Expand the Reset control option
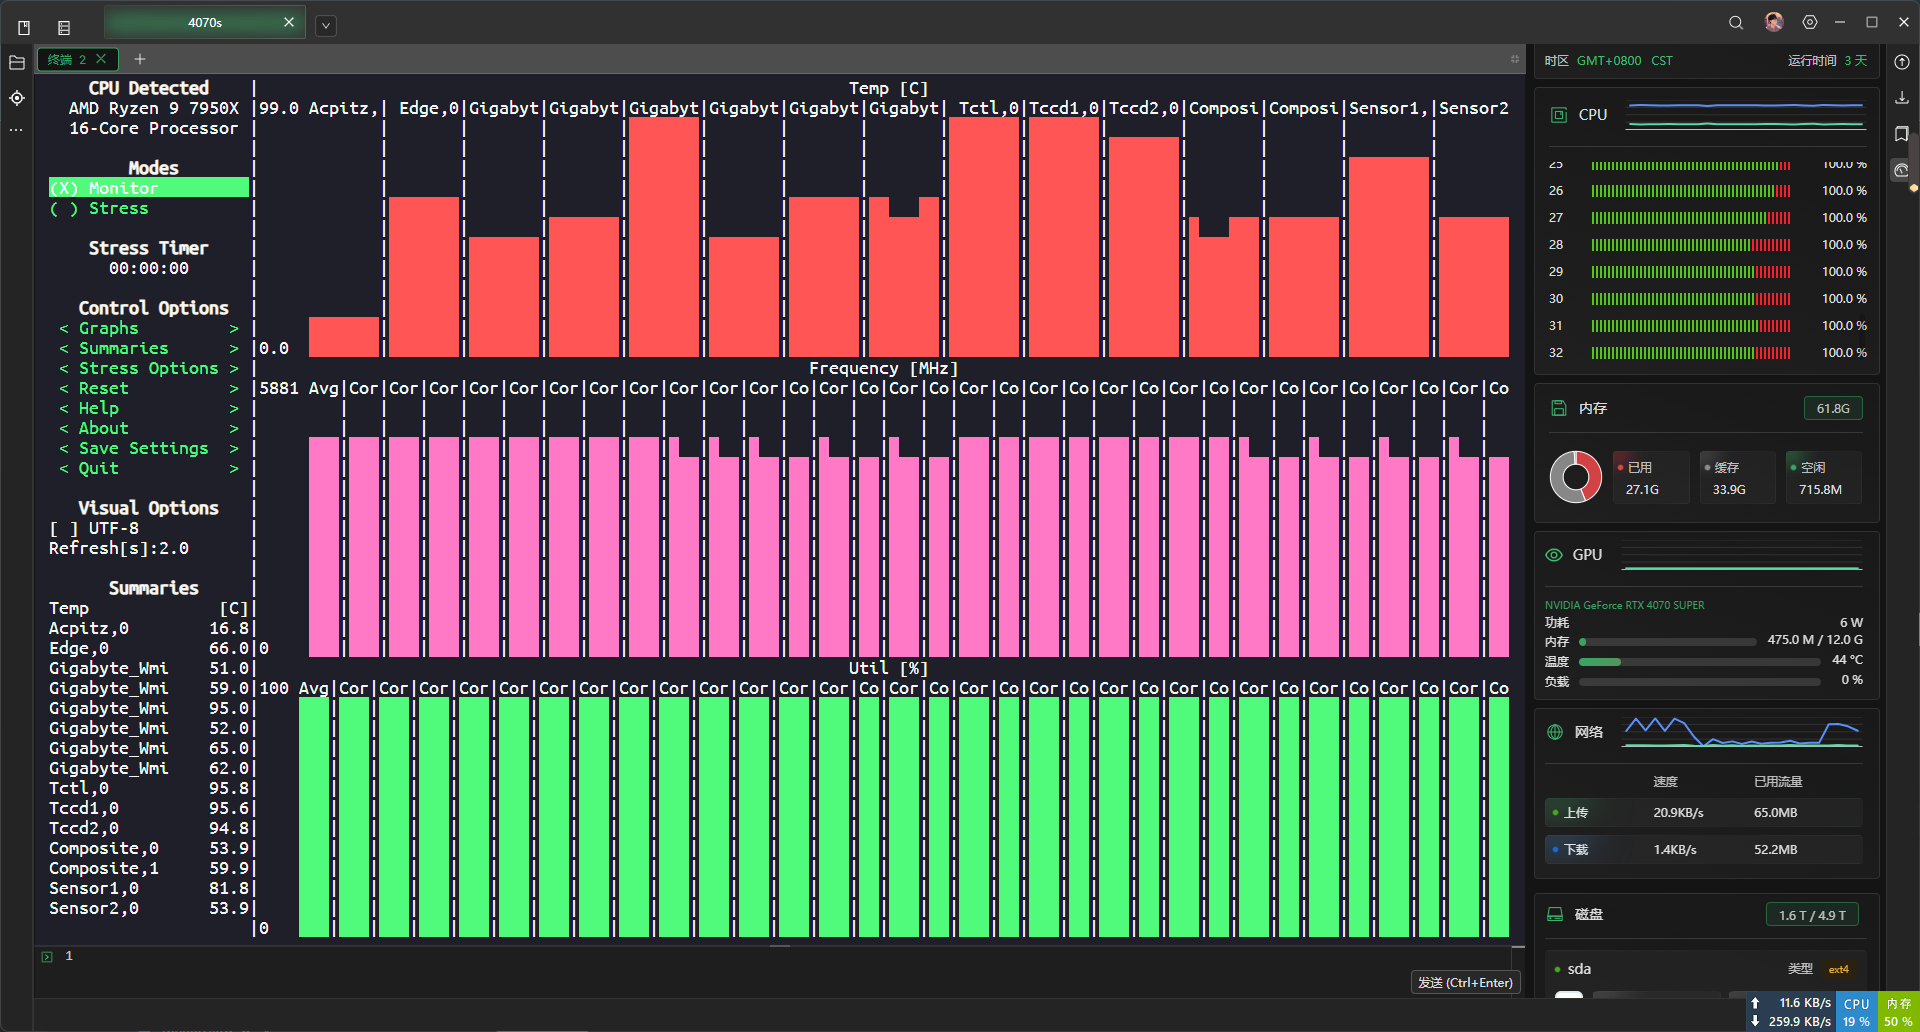 coord(148,388)
